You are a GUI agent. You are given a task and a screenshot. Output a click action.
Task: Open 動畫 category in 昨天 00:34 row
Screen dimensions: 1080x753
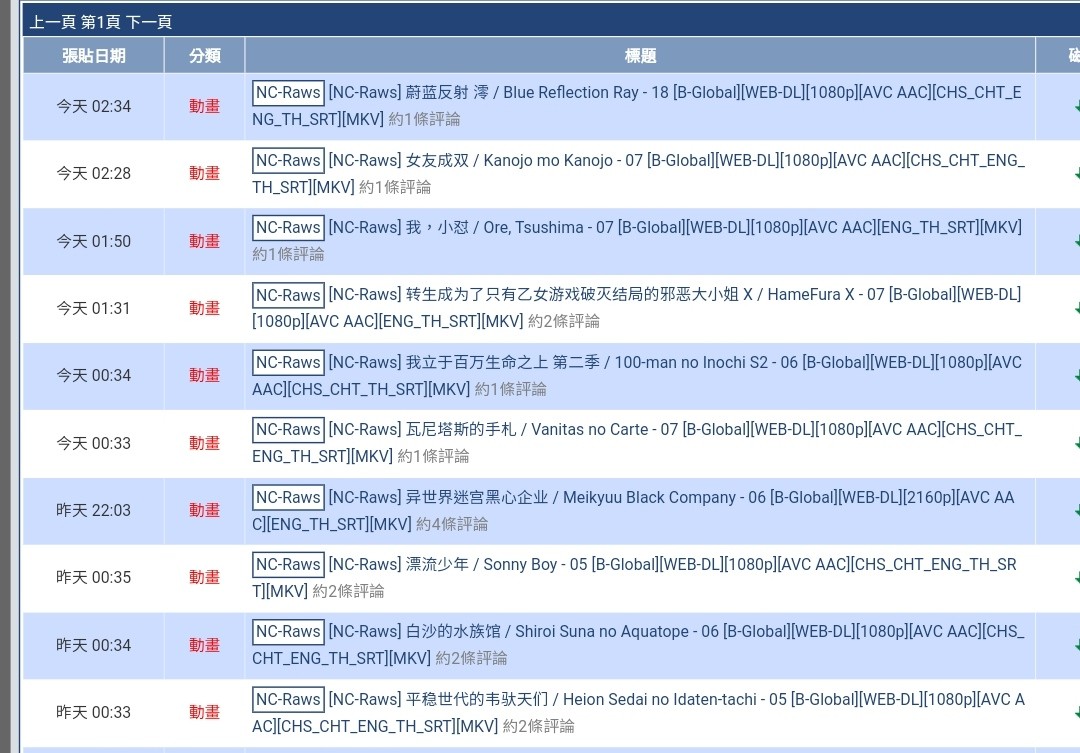(205, 645)
